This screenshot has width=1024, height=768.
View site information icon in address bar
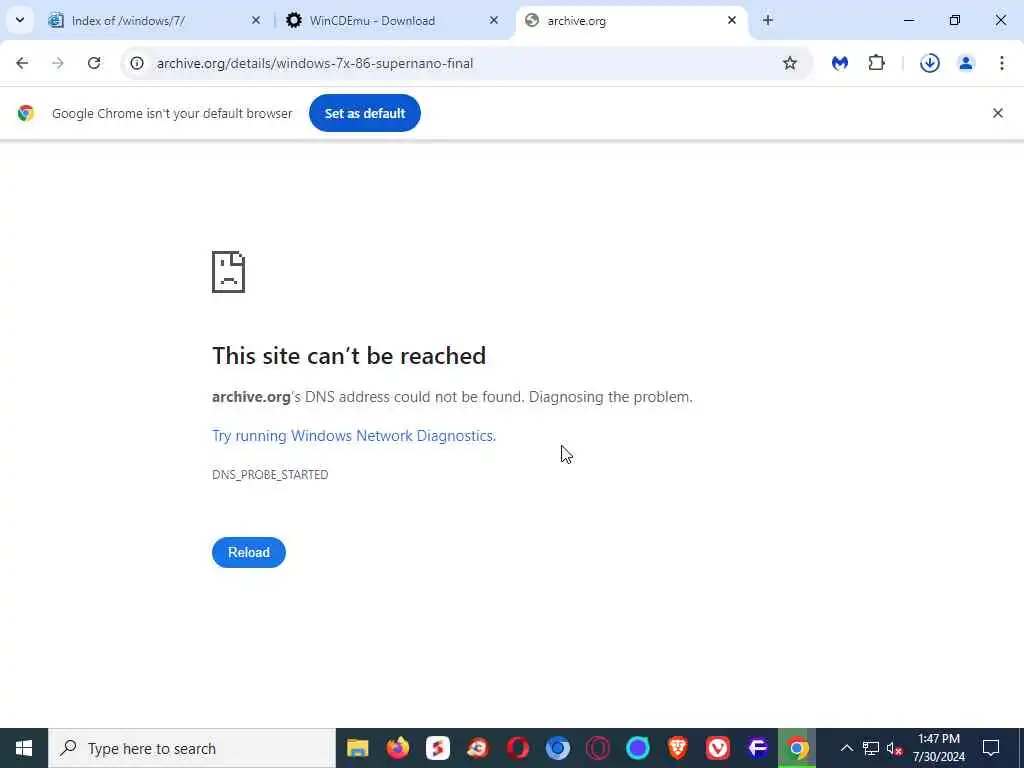coord(136,63)
